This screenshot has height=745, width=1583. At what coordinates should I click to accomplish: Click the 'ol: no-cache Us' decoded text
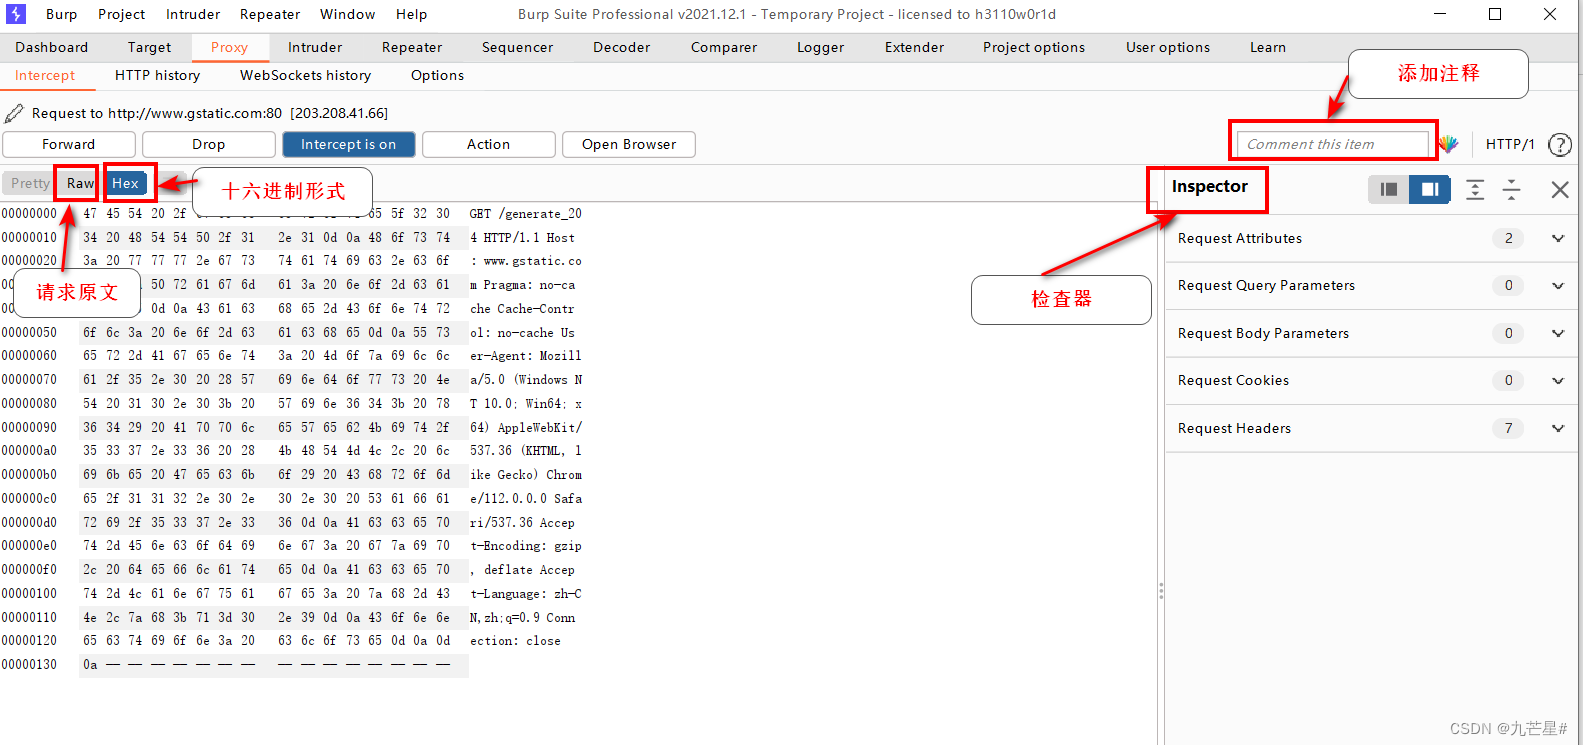click(522, 332)
